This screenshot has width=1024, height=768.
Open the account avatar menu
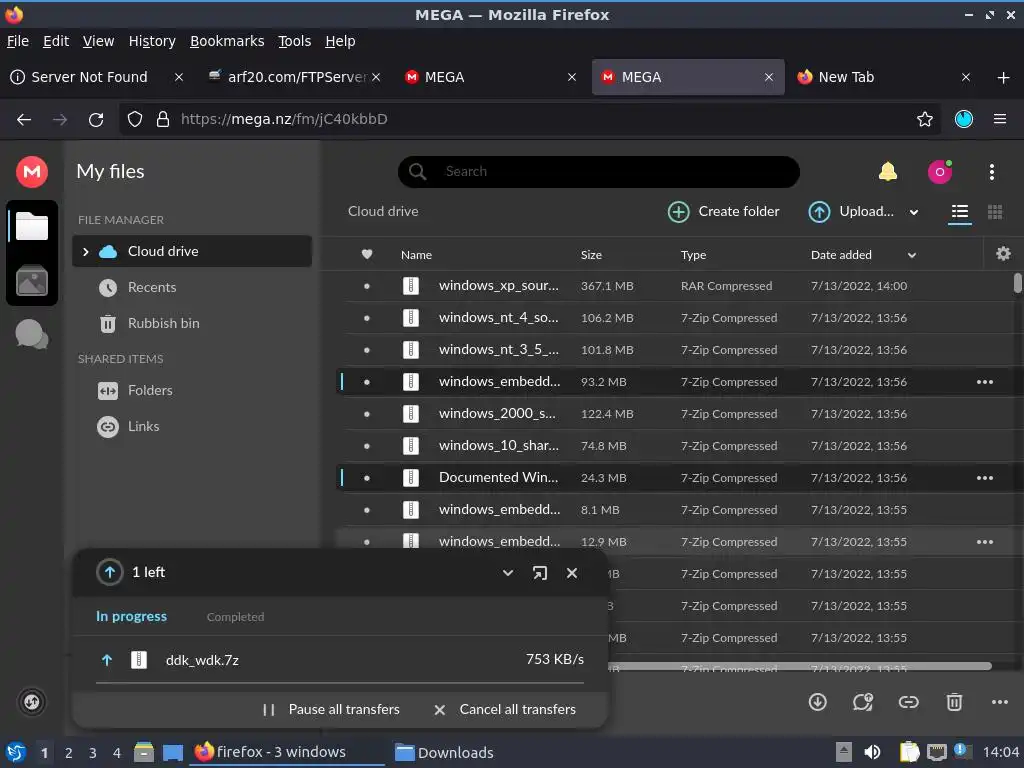tap(940, 172)
